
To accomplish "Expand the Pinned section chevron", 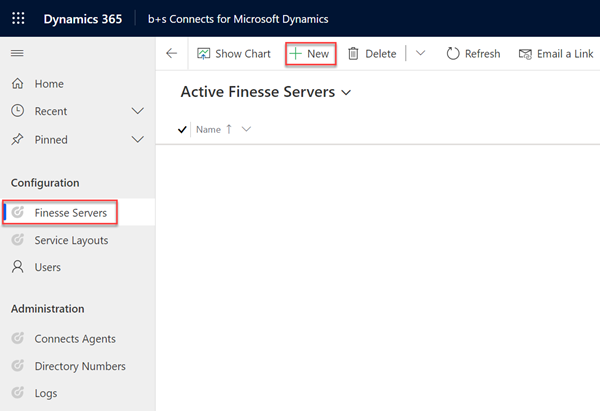I will [138, 139].
